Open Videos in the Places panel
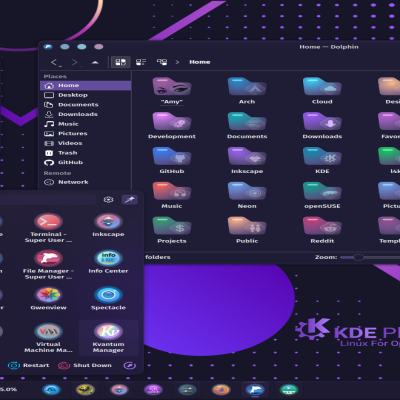Viewport: 400px width, 400px height. click(86, 143)
